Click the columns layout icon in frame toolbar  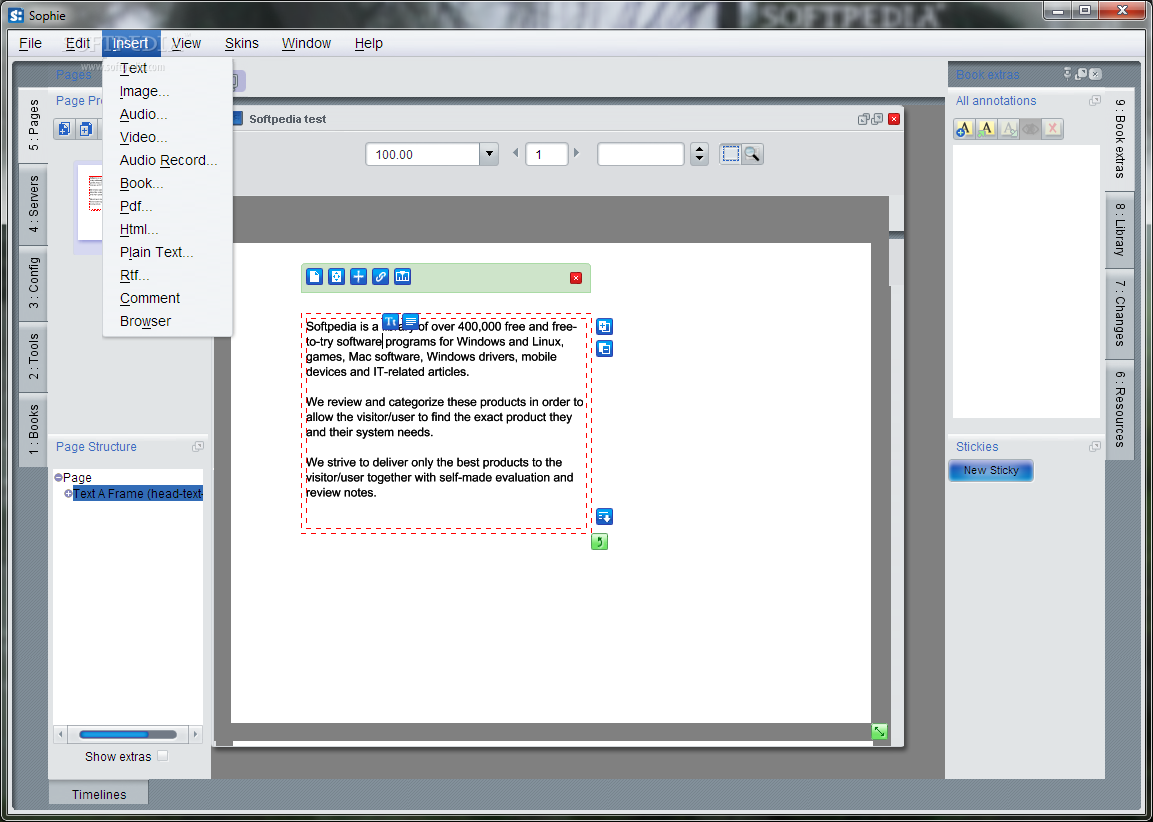coord(402,277)
